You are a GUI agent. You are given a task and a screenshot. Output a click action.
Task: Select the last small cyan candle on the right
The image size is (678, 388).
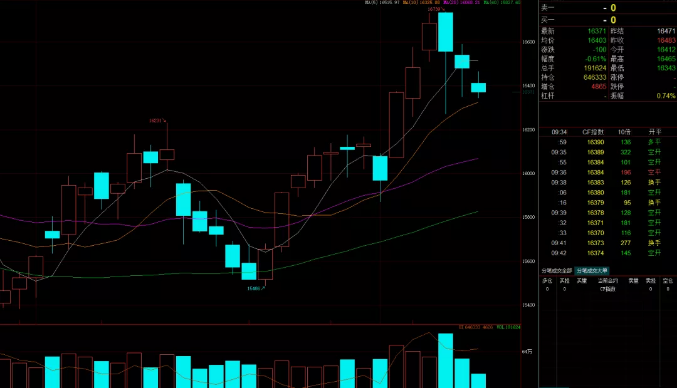click(478, 87)
